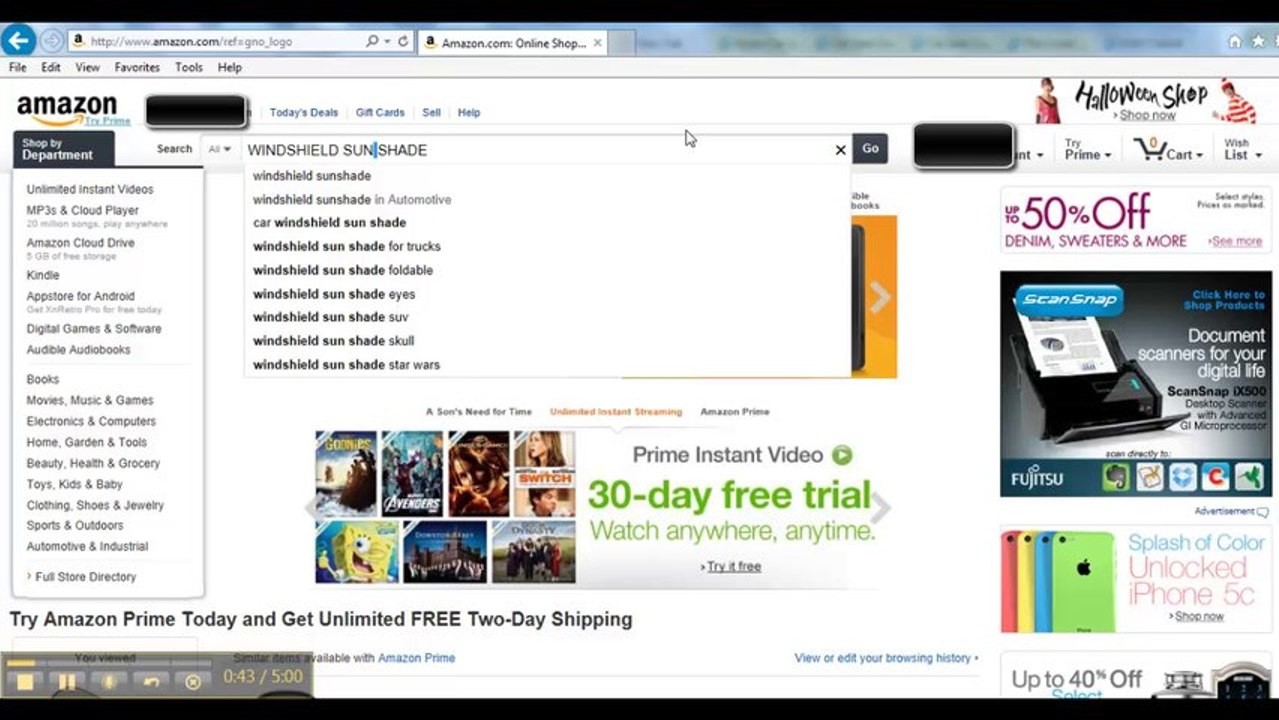The width and height of the screenshot is (1279, 720).
Task: Select the Amazon Prime slide tab
Action: [x=735, y=412]
